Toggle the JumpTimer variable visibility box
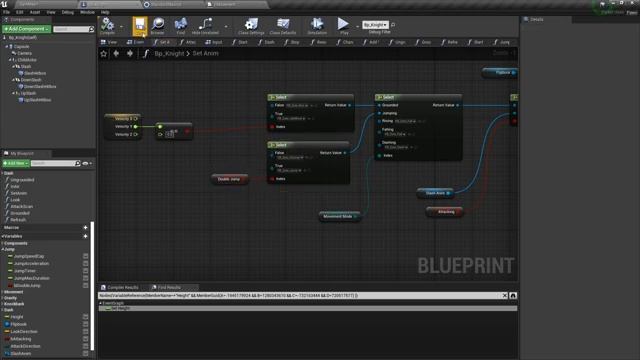This screenshot has width=640, height=360. (x=86, y=271)
